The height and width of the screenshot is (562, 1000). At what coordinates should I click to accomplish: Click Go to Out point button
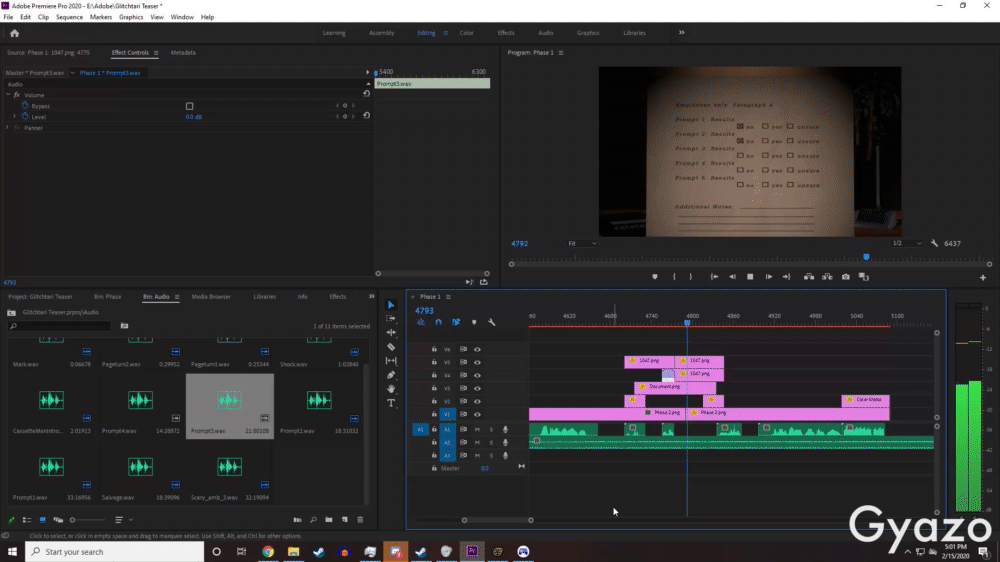786,277
